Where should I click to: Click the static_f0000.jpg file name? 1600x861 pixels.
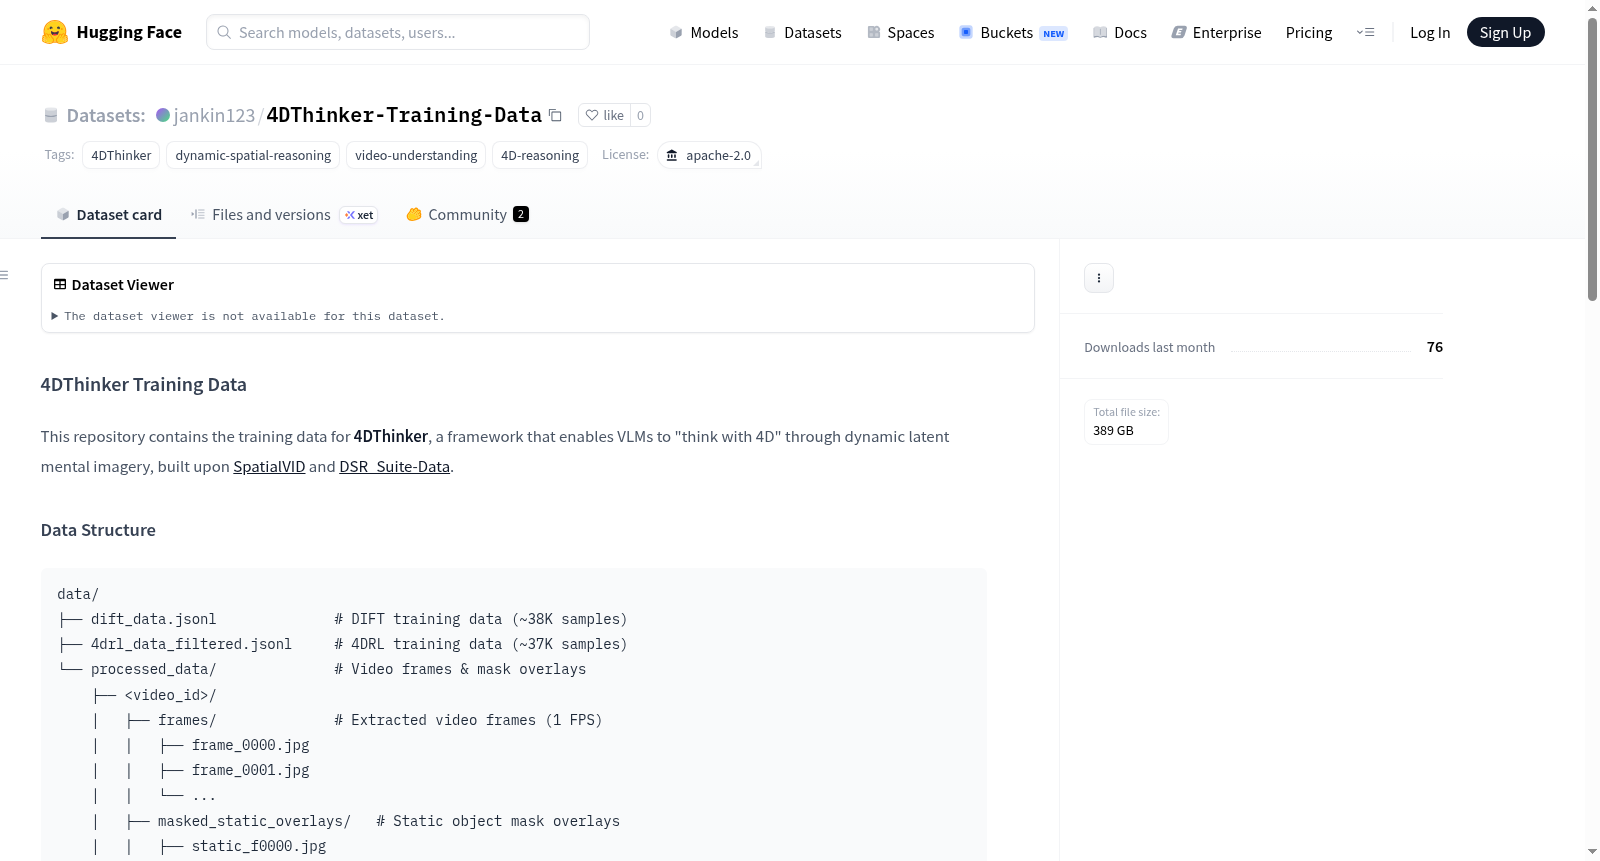pos(259,846)
